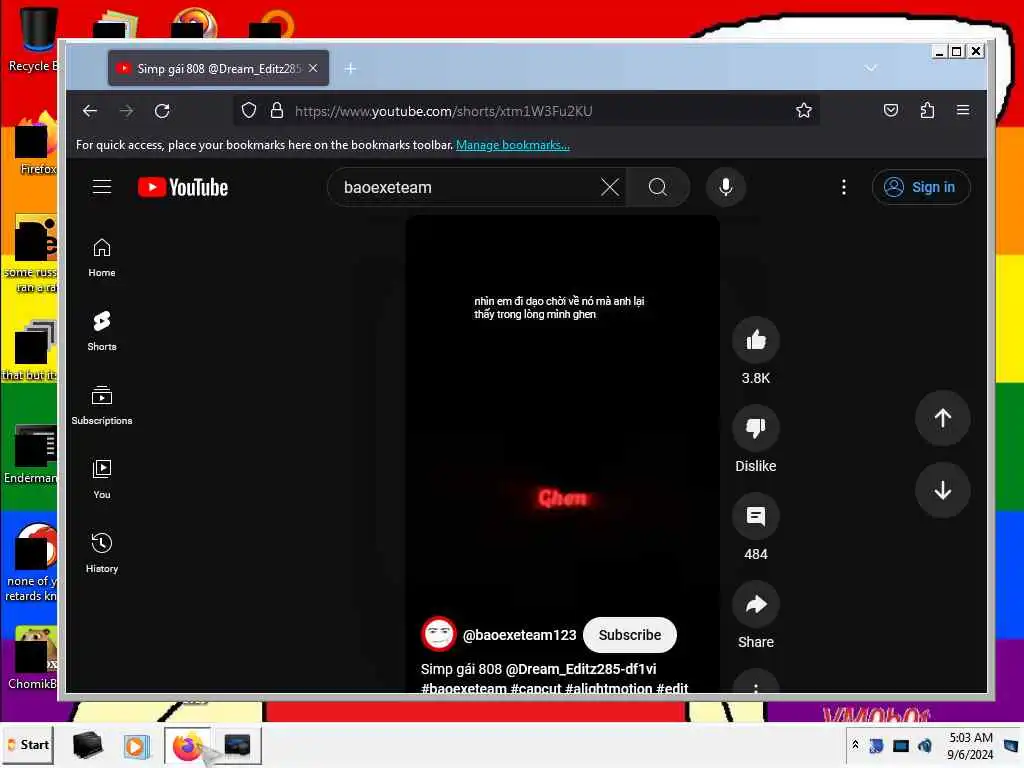Open the media player taskbar icon
Image resolution: width=1024 pixels, height=768 pixels.
coord(136,745)
